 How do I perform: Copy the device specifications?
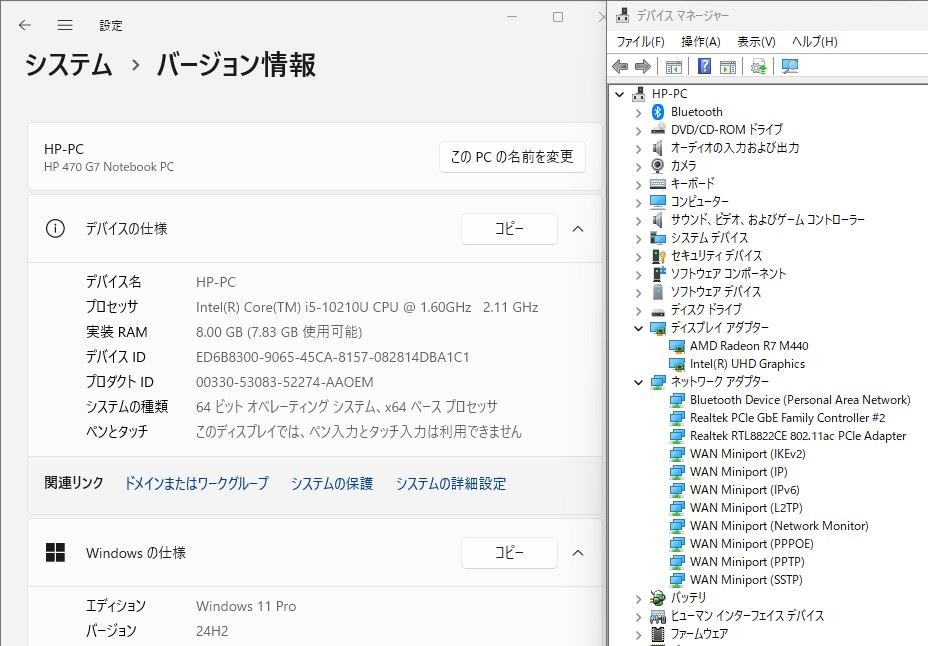(509, 228)
